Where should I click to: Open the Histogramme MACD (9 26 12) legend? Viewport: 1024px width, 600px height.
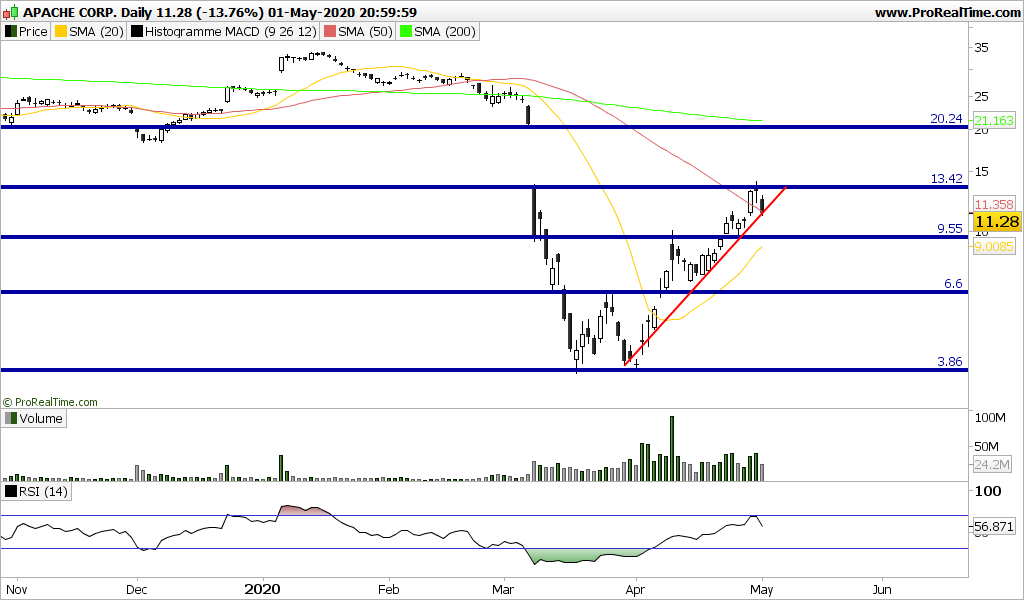click(224, 31)
